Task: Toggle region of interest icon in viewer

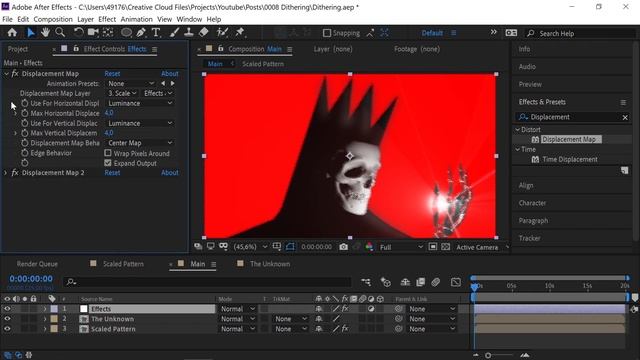Action: [433, 247]
